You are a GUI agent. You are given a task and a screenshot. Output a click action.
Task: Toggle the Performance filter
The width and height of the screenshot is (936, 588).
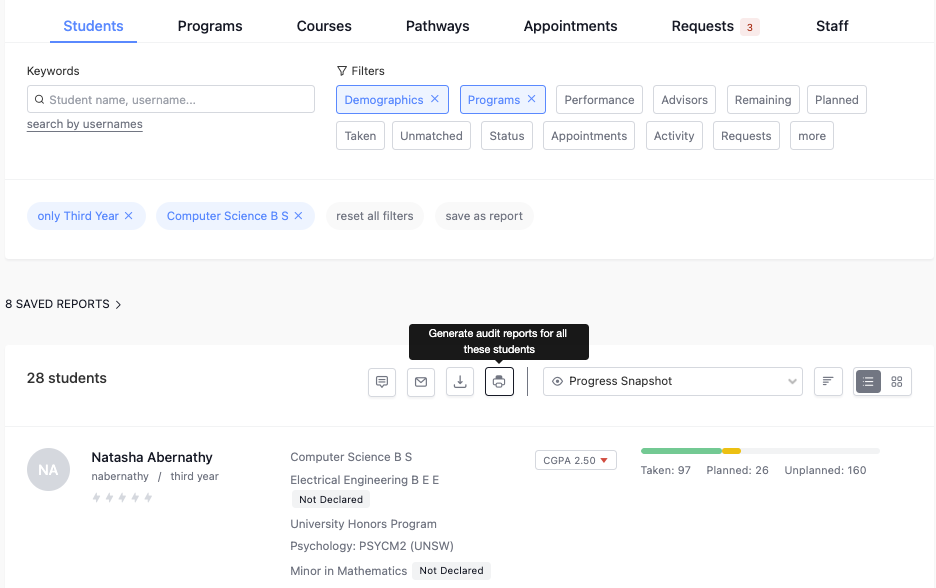click(x=599, y=100)
